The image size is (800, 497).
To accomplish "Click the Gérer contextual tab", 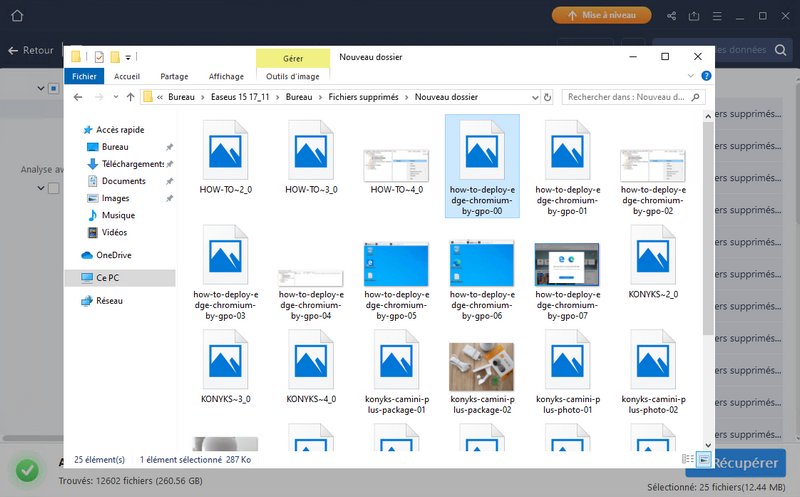I will pyautogui.click(x=293, y=58).
